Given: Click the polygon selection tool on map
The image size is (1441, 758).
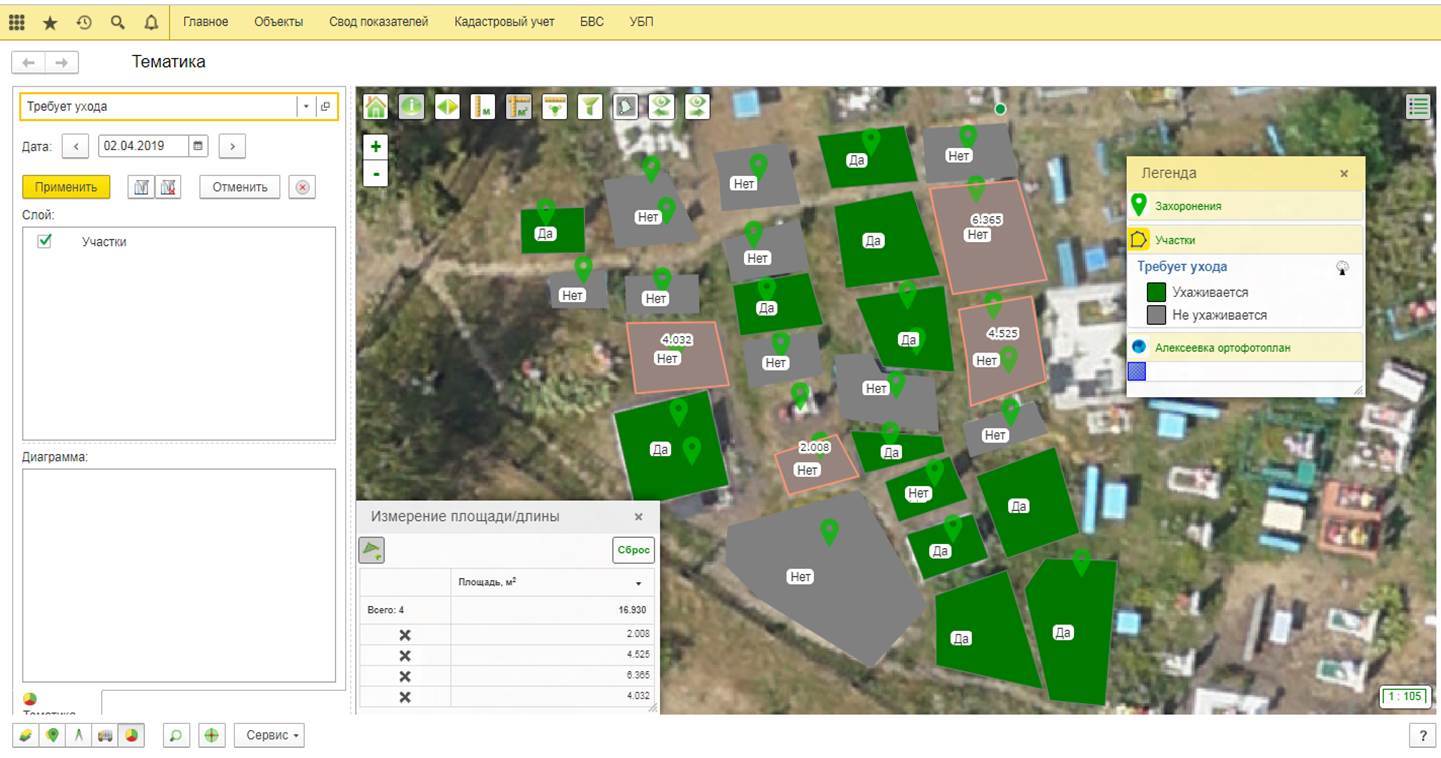Looking at the screenshot, I should [625, 106].
